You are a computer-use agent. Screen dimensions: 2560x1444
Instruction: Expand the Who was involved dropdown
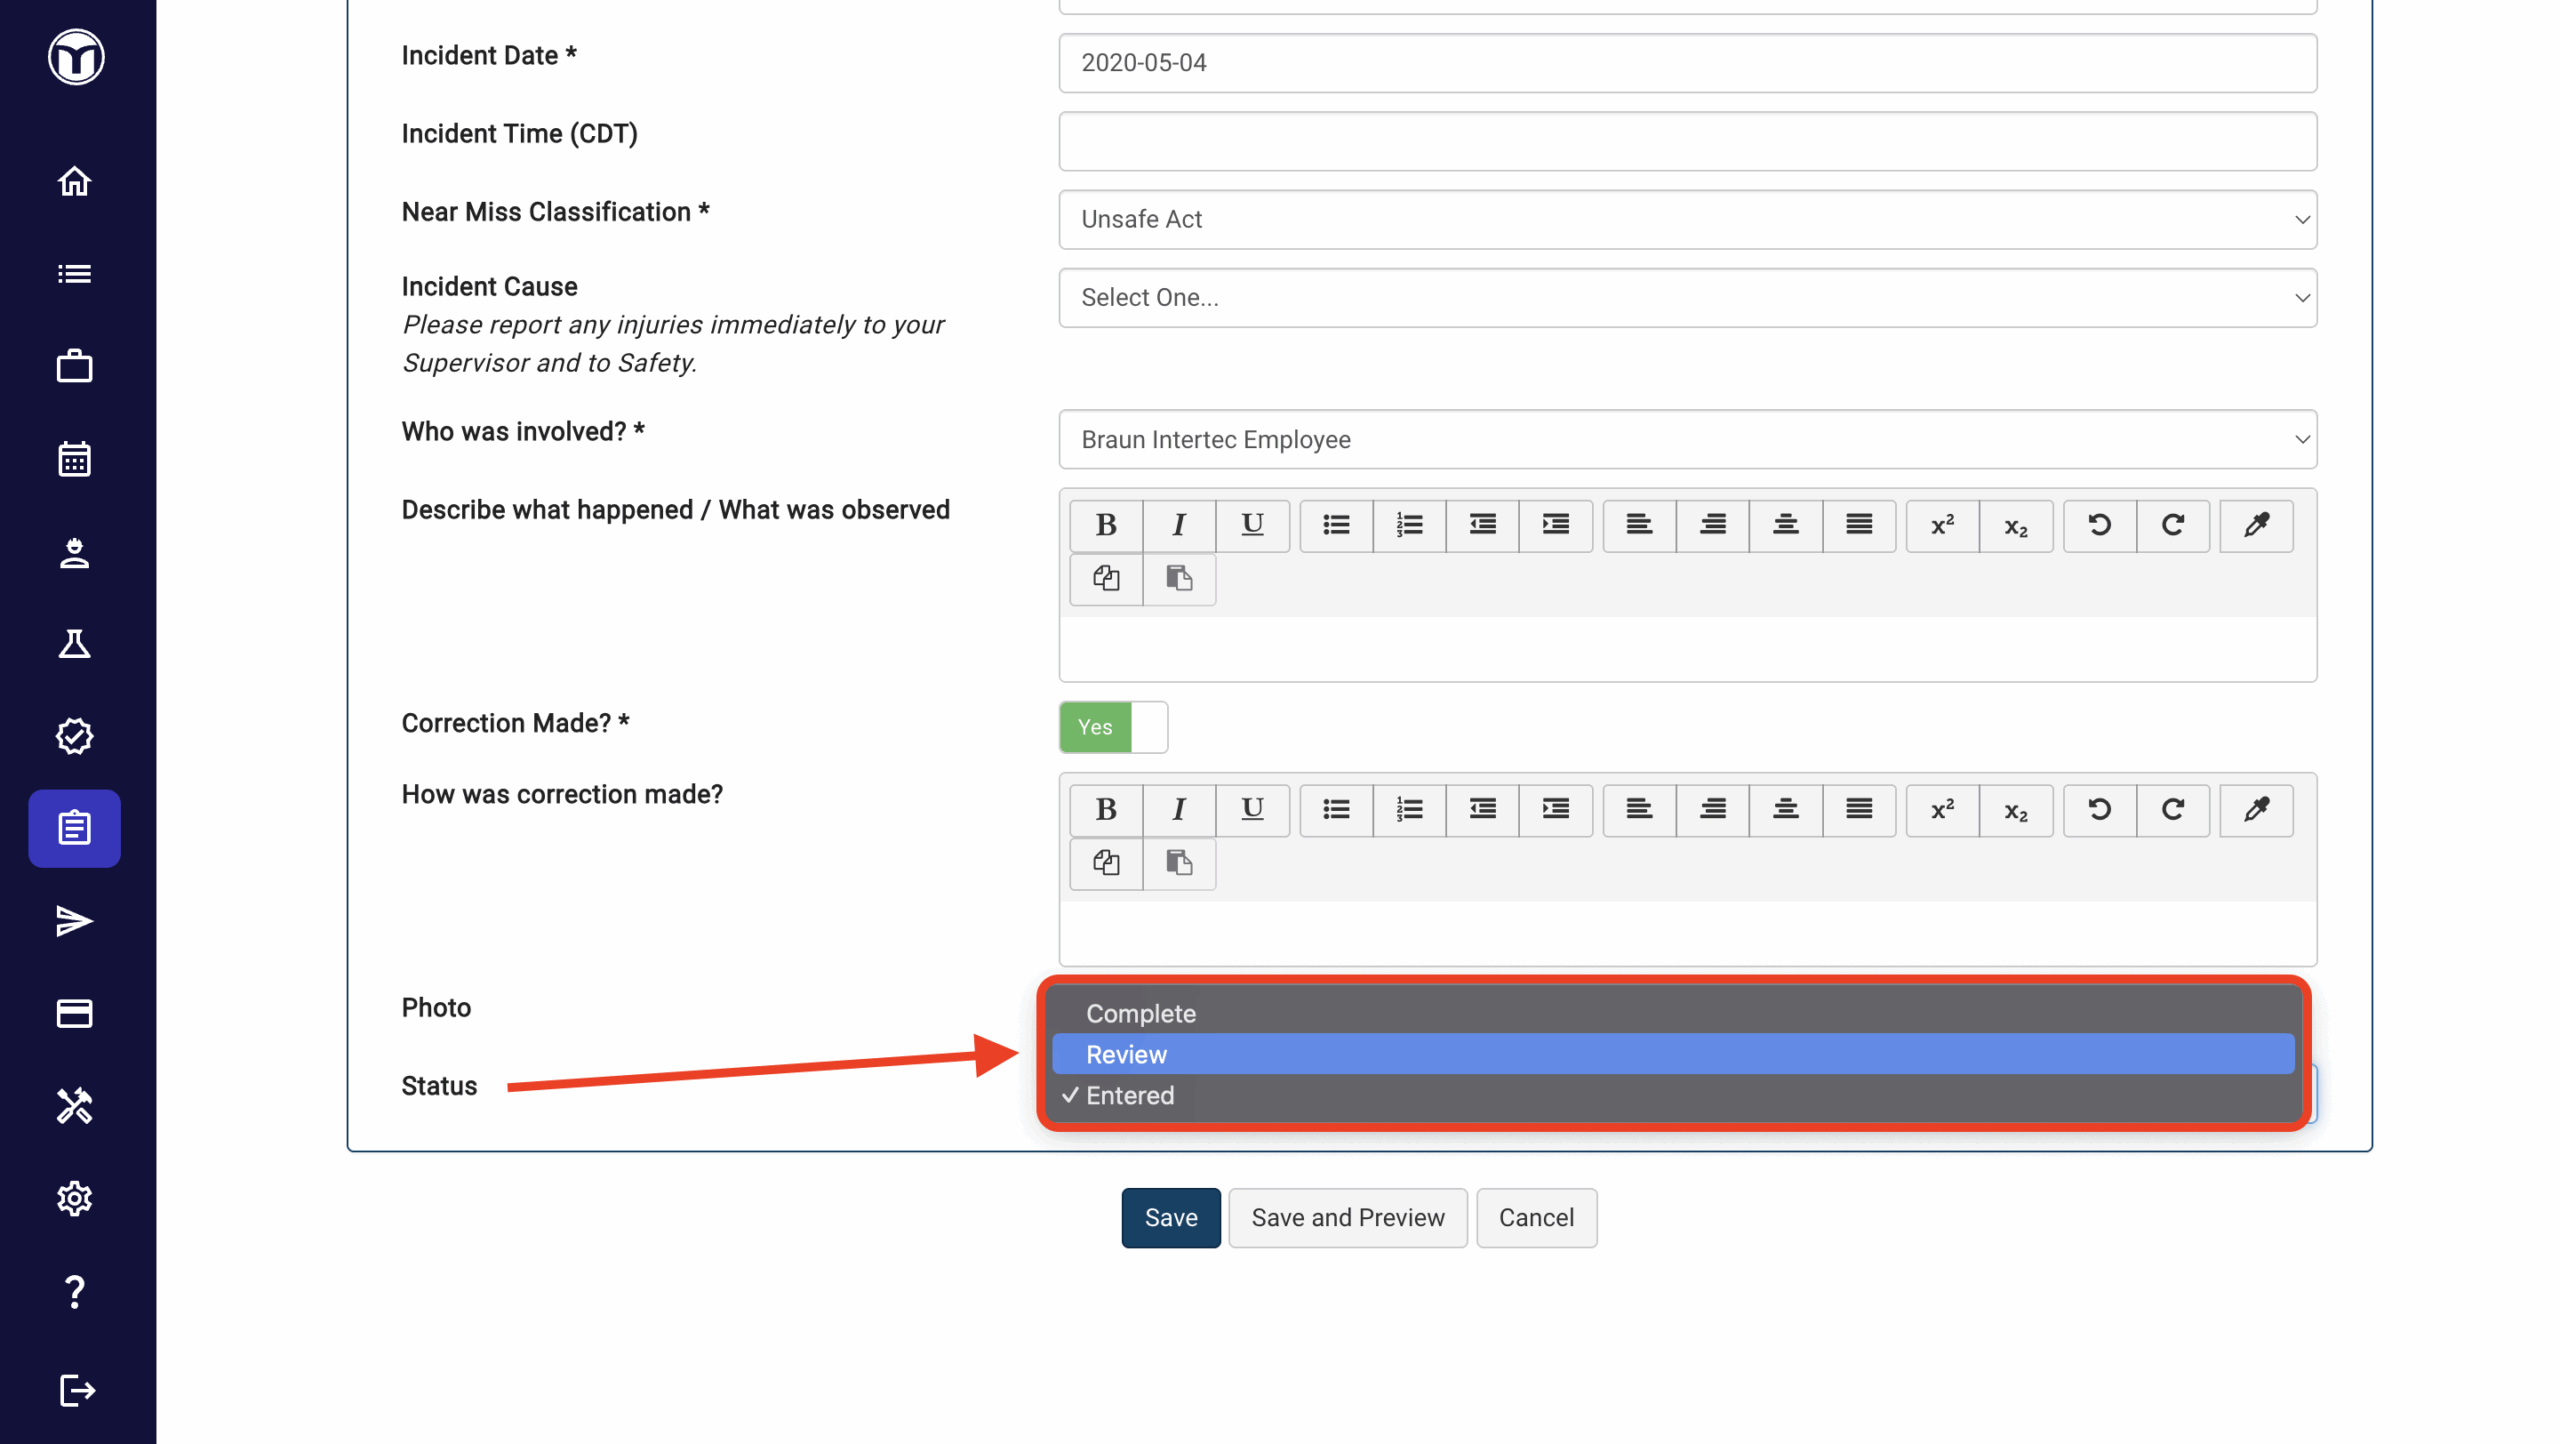tap(1687, 440)
